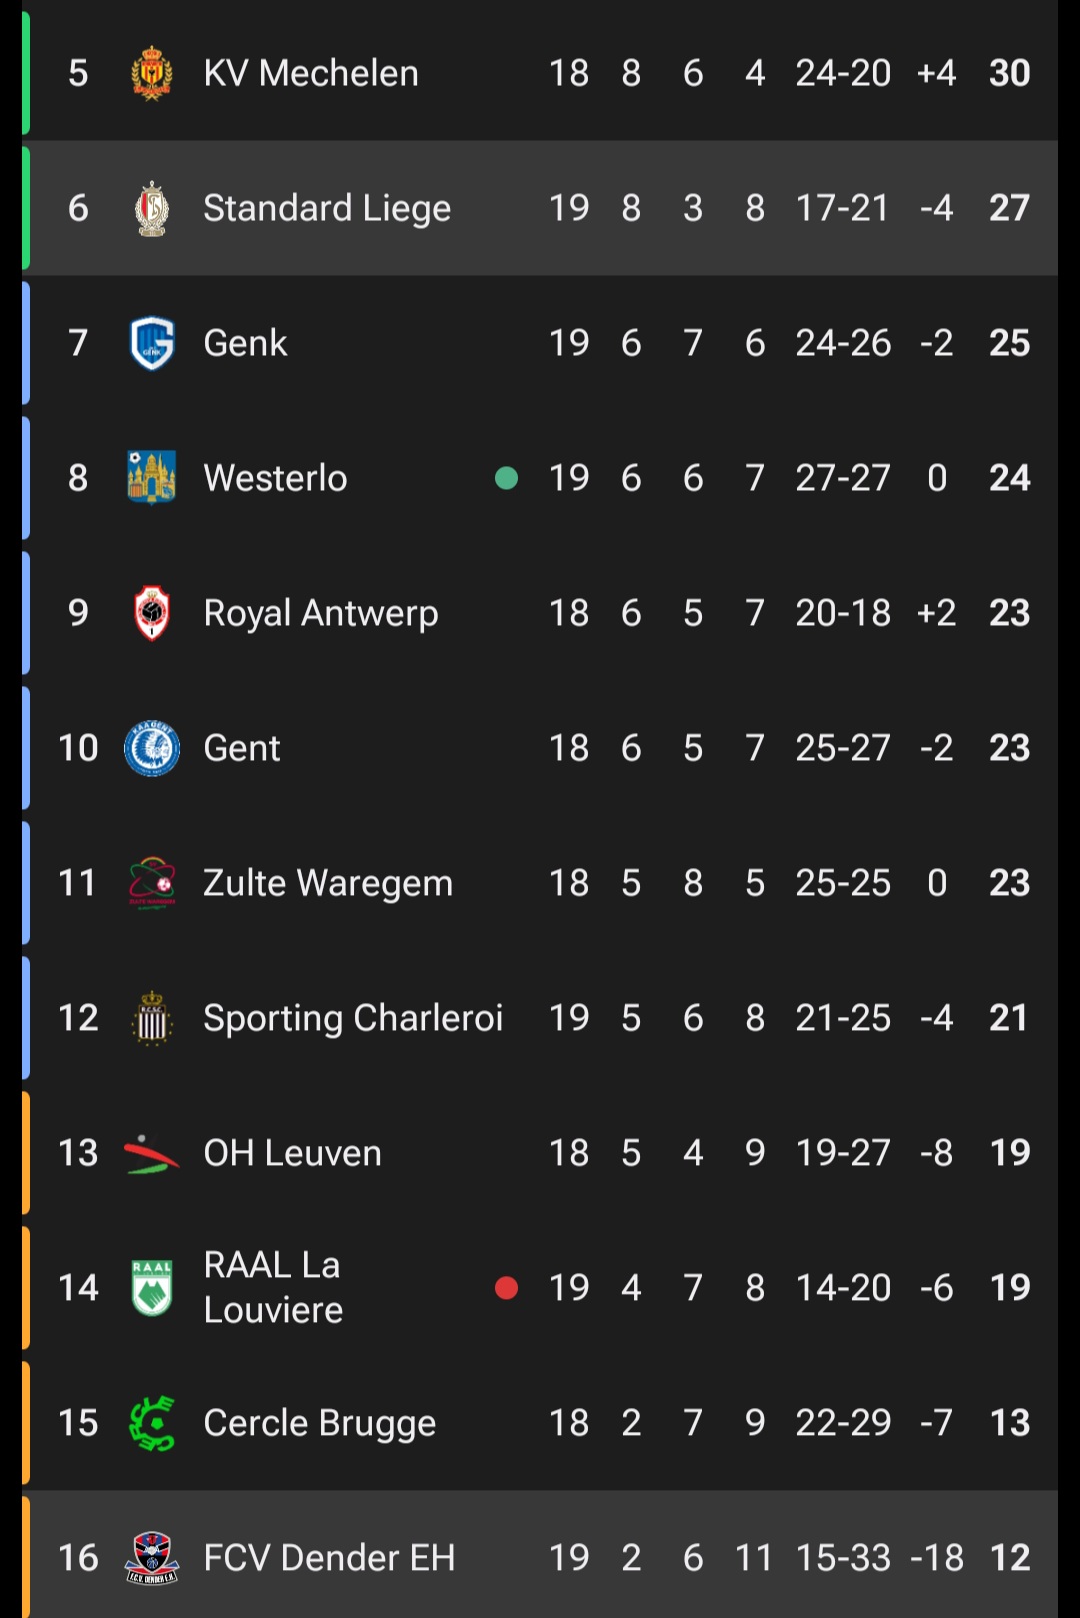Tap Westerlo's green live indicator dot
The height and width of the screenshot is (1618, 1080).
507,478
